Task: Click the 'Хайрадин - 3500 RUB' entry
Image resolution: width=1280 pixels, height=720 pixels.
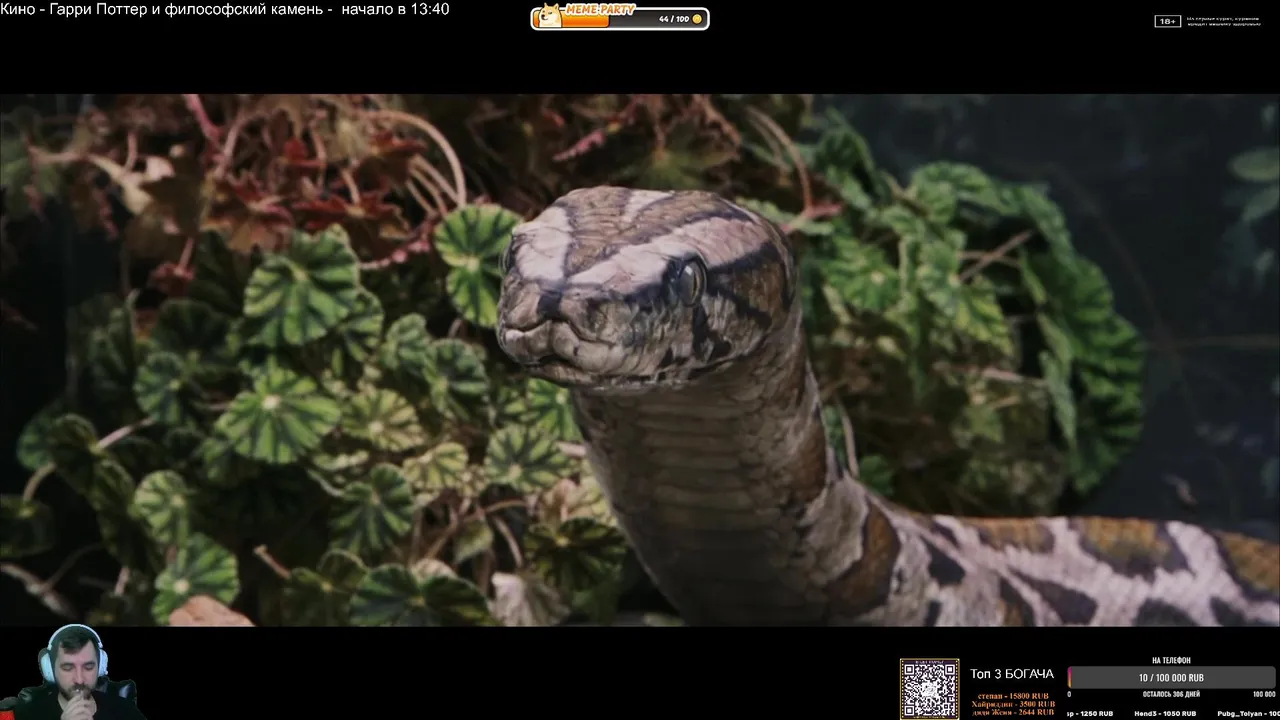Action: (1012, 704)
